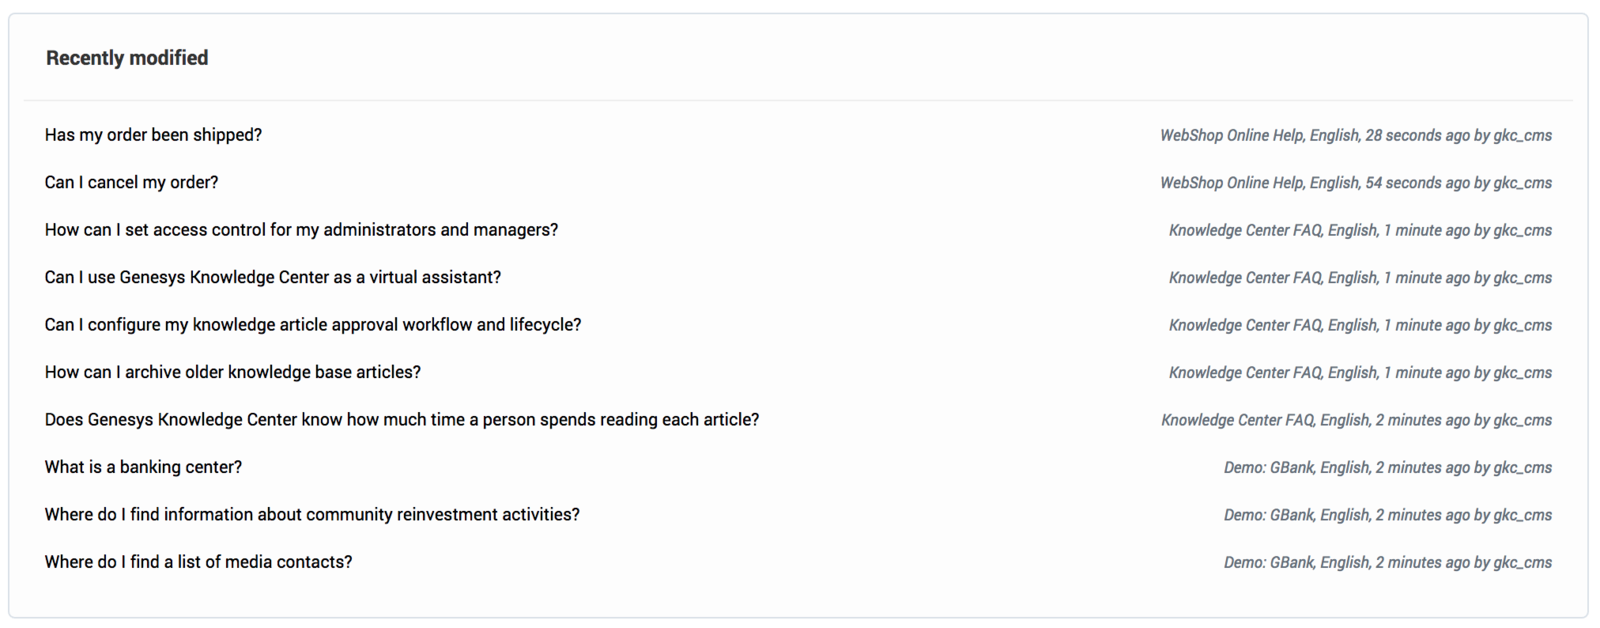Open article about time spent reading each article
The height and width of the screenshot is (628, 1600).
point(401,420)
